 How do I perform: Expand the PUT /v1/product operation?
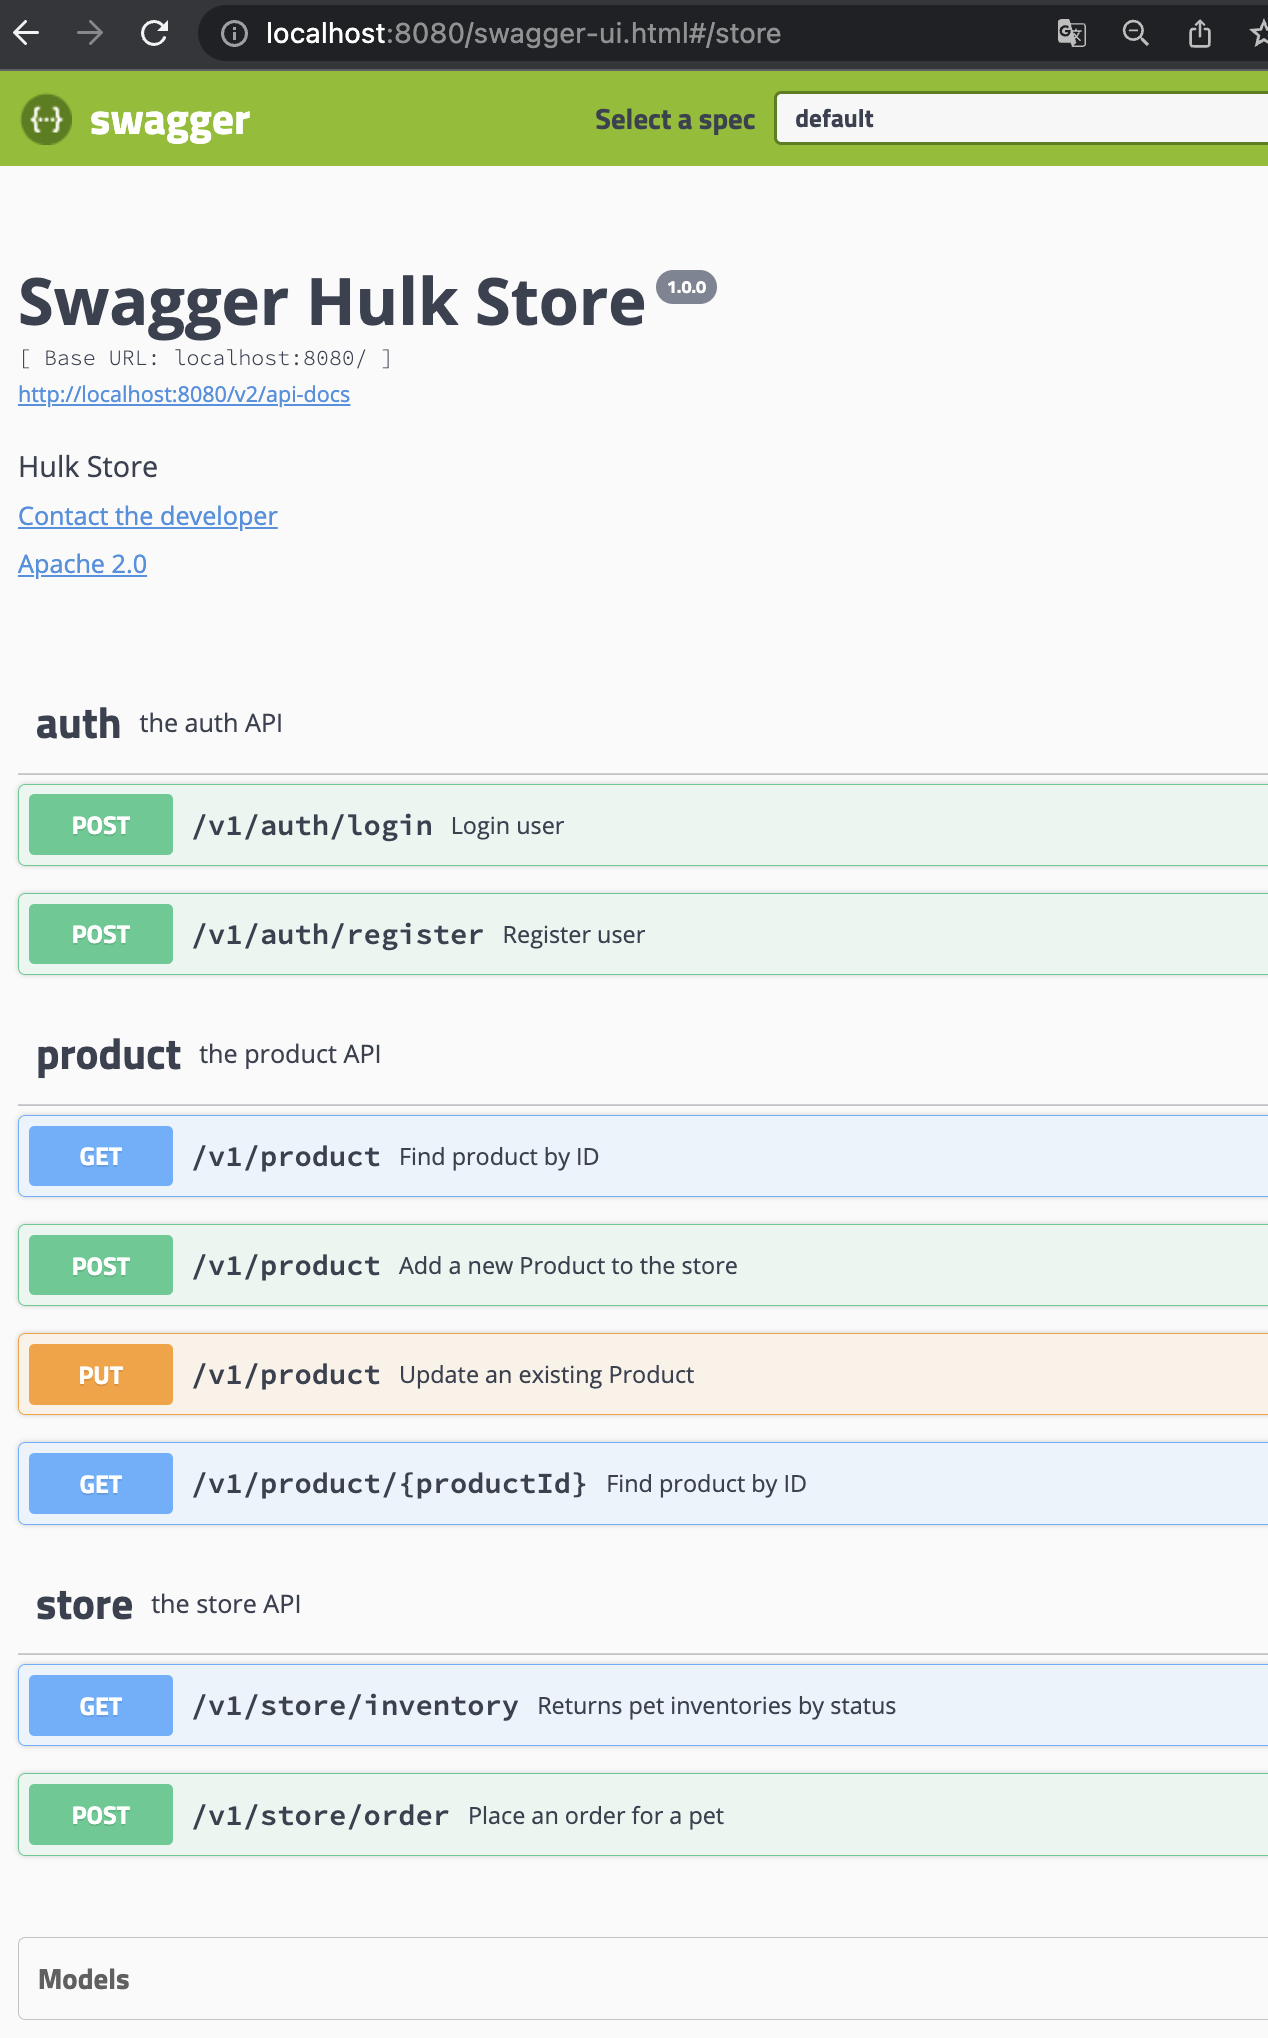tap(286, 1375)
